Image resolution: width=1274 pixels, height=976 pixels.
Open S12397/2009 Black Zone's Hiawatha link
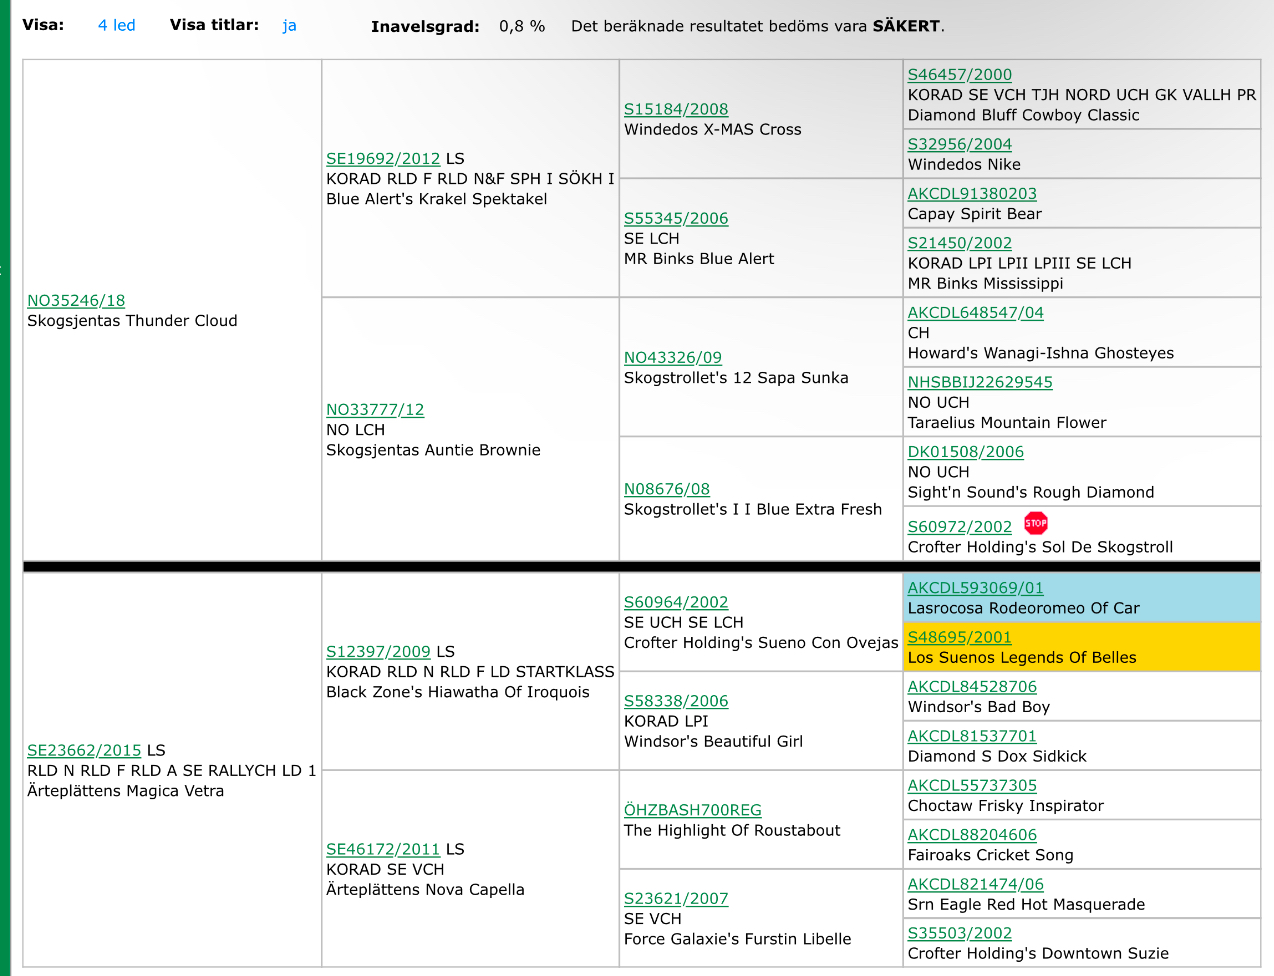(x=378, y=652)
